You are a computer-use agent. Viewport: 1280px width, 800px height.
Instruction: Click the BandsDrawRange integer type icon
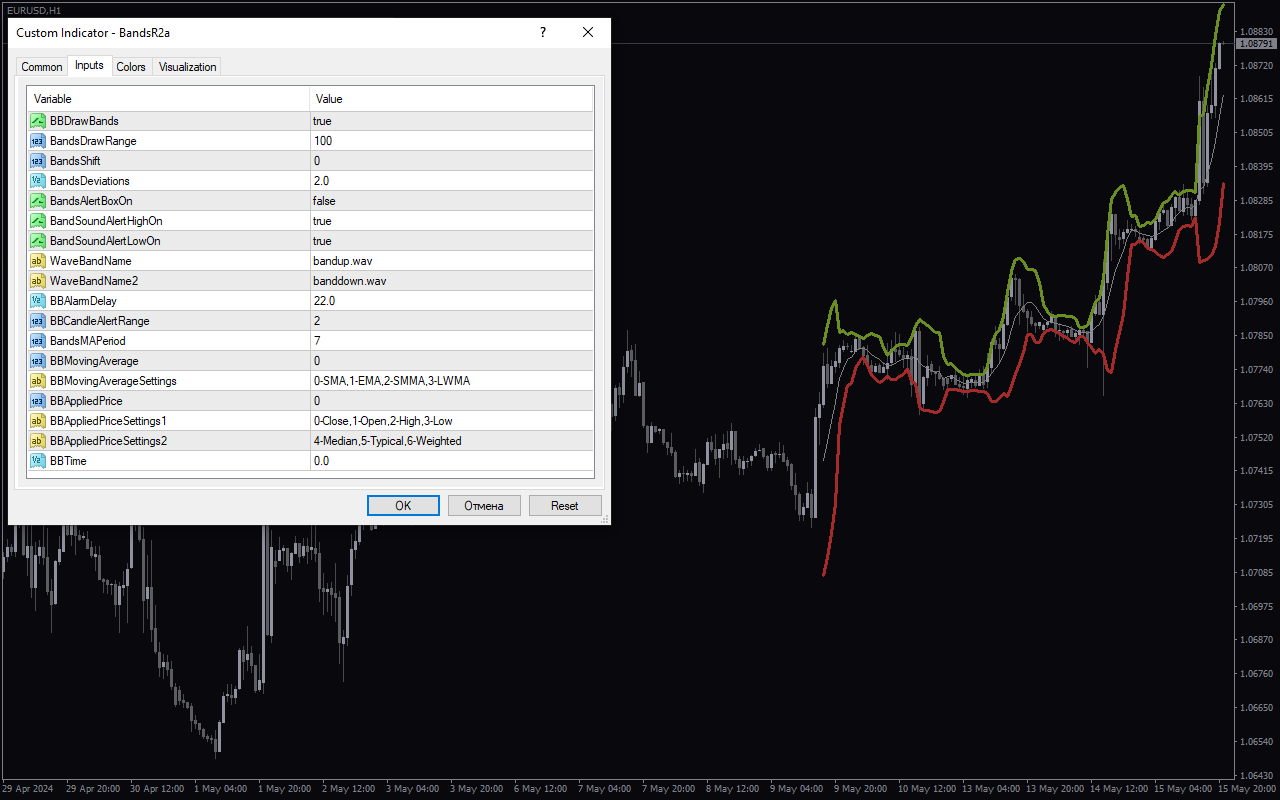(x=38, y=141)
